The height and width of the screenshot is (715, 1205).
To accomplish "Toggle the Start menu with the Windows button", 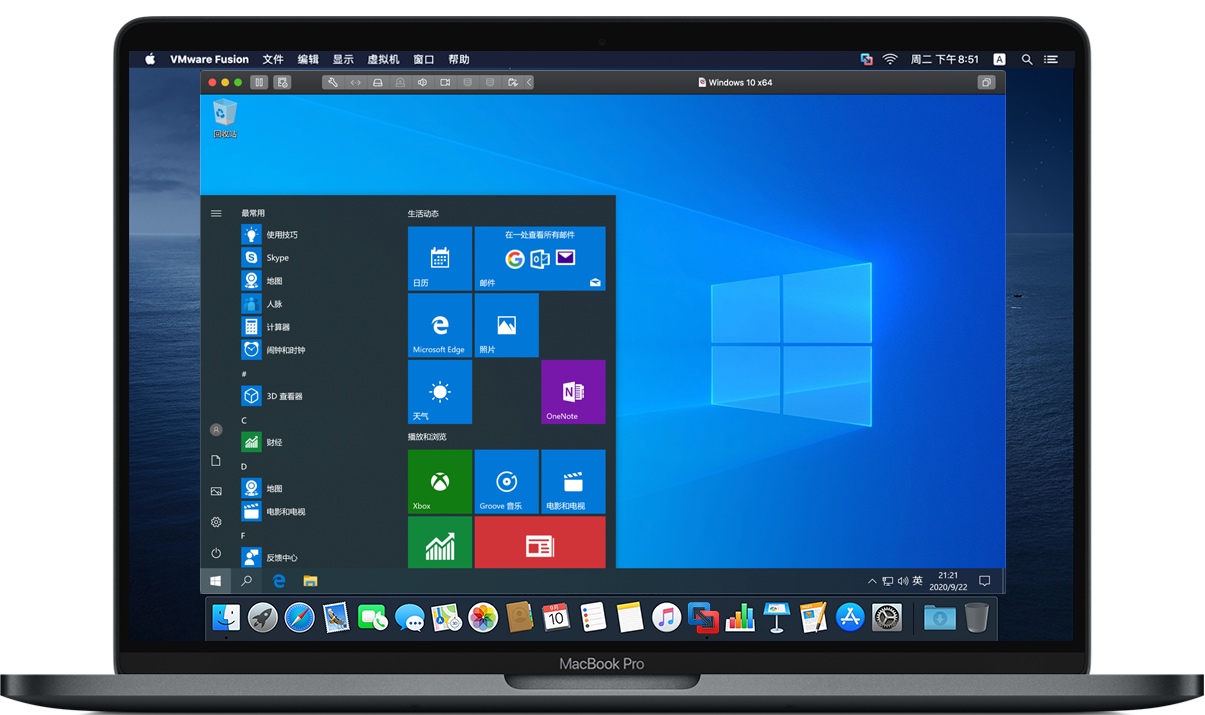I will (x=215, y=580).
